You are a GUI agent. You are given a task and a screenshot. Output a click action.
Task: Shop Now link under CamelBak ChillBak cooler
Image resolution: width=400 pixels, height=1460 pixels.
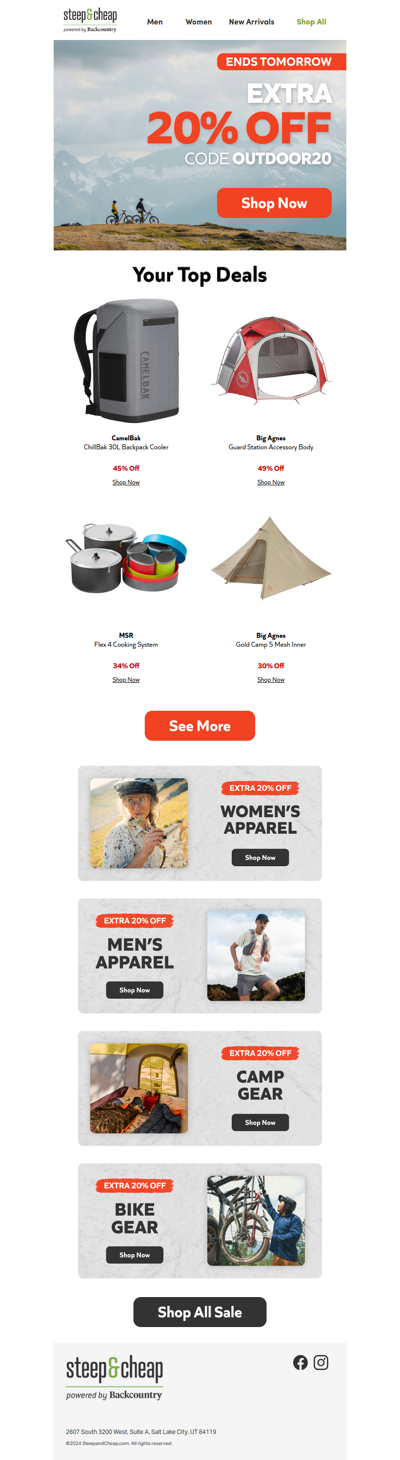coord(126,482)
